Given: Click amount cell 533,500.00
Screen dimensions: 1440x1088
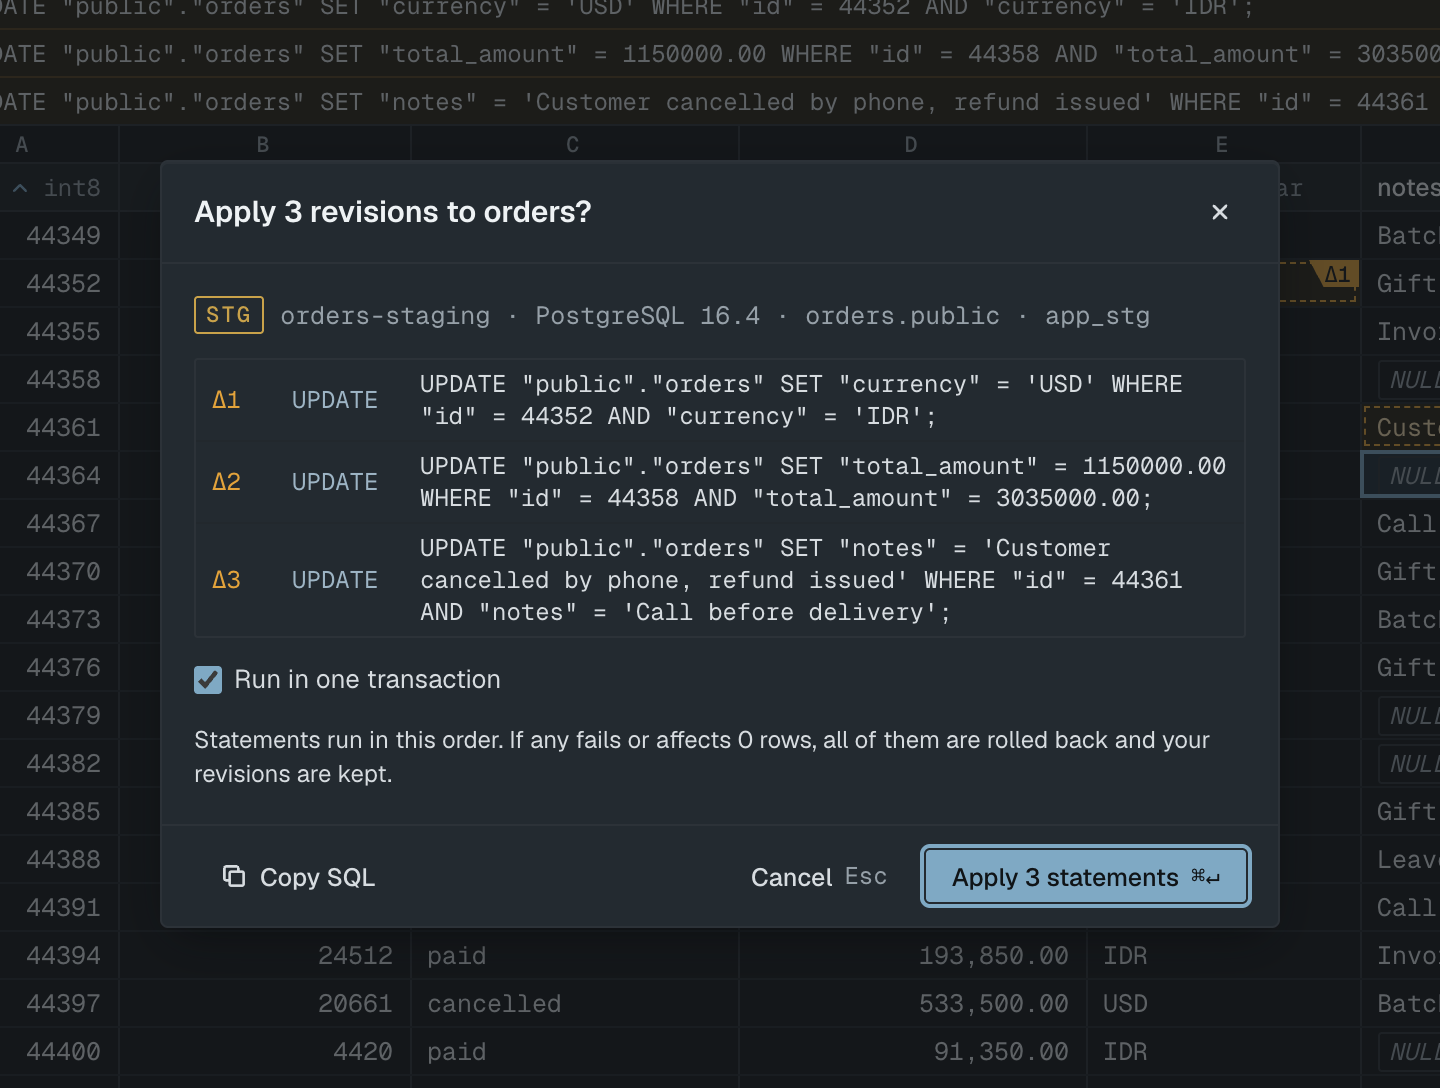Looking at the screenshot, I should coord(913,1004).
